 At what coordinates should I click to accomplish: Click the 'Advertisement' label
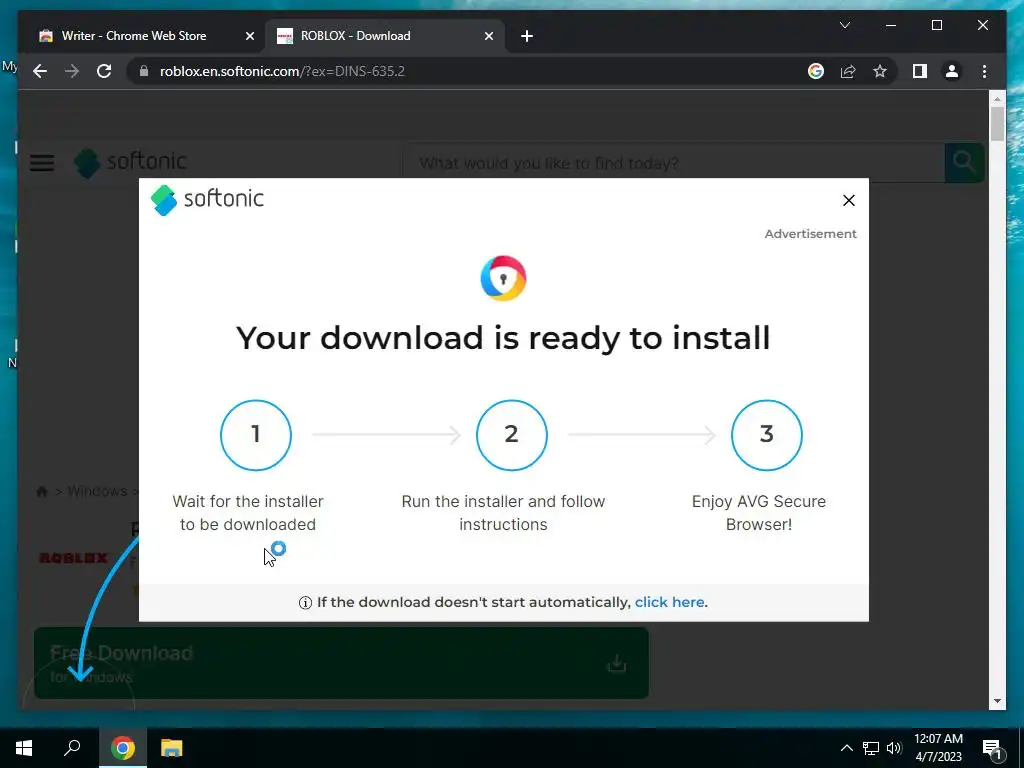(810, 234)
